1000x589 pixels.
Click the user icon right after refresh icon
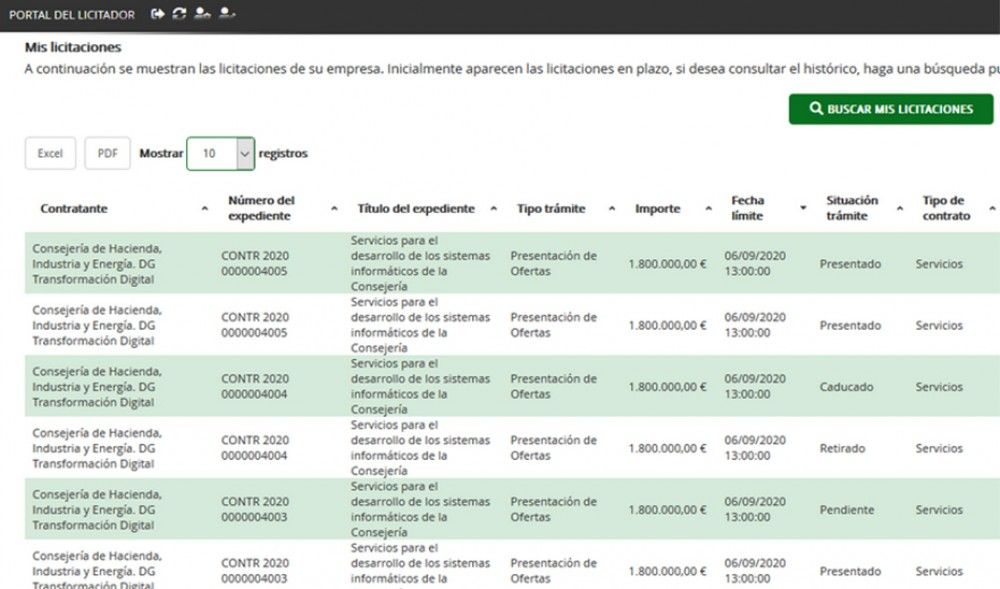(x=202, y=13)
